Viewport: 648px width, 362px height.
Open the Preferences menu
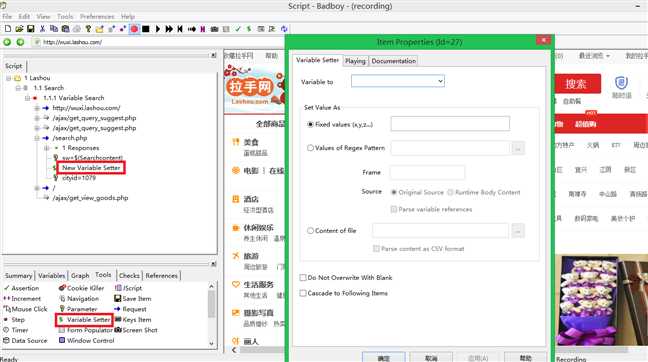pos(97,17)
